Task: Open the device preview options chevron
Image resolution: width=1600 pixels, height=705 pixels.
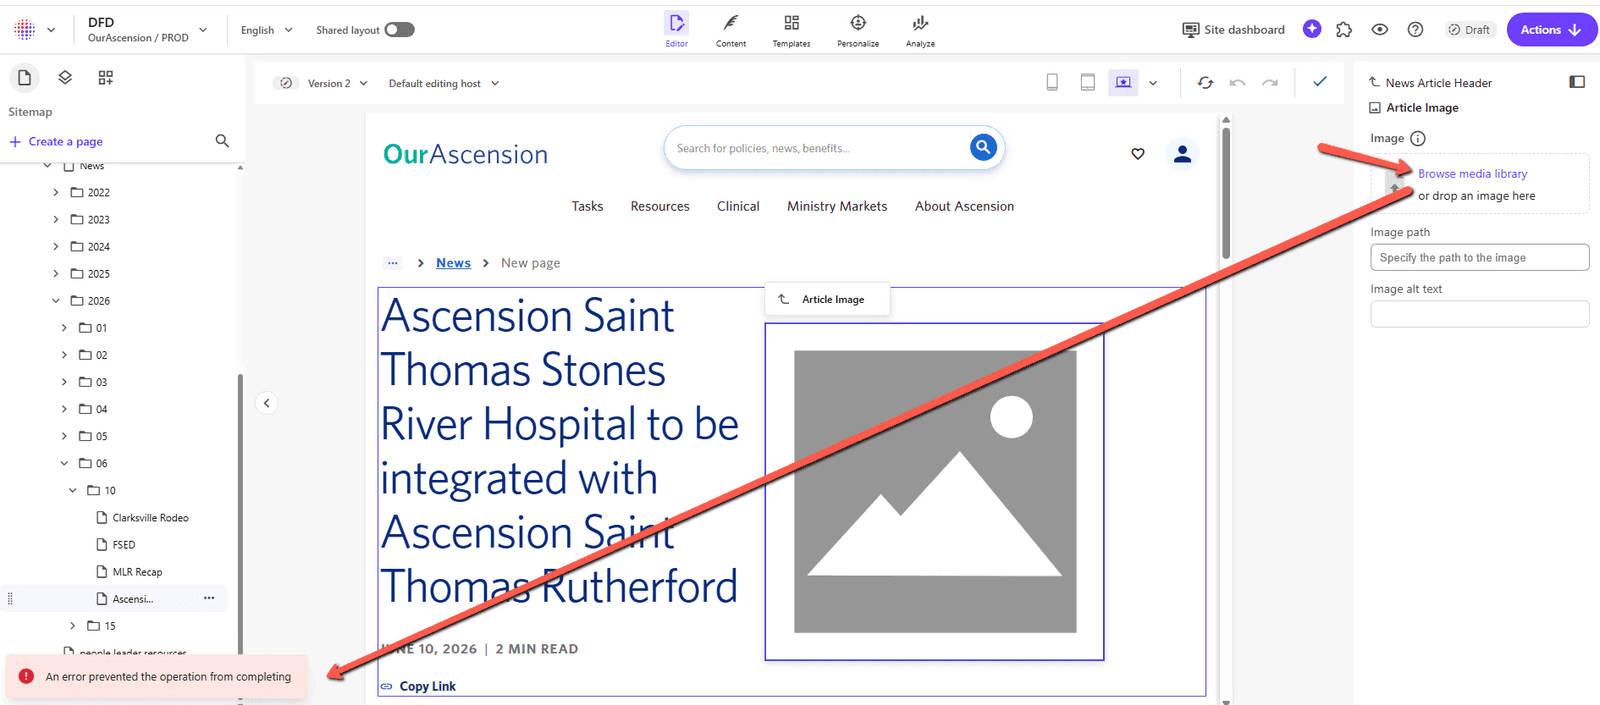Action: click(x=1153, y=84)
